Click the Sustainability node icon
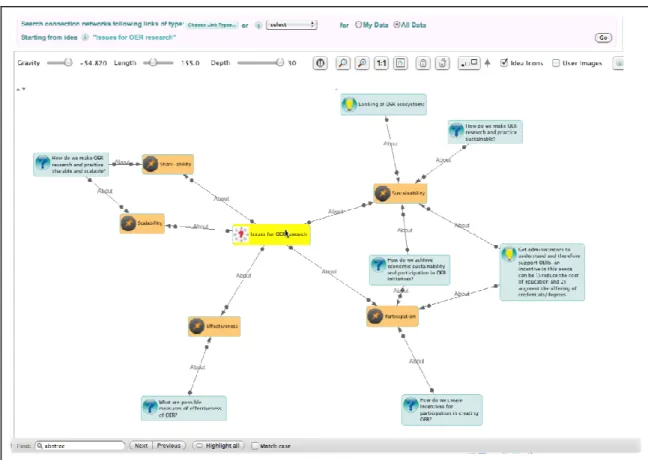 [x=382, y=193]
